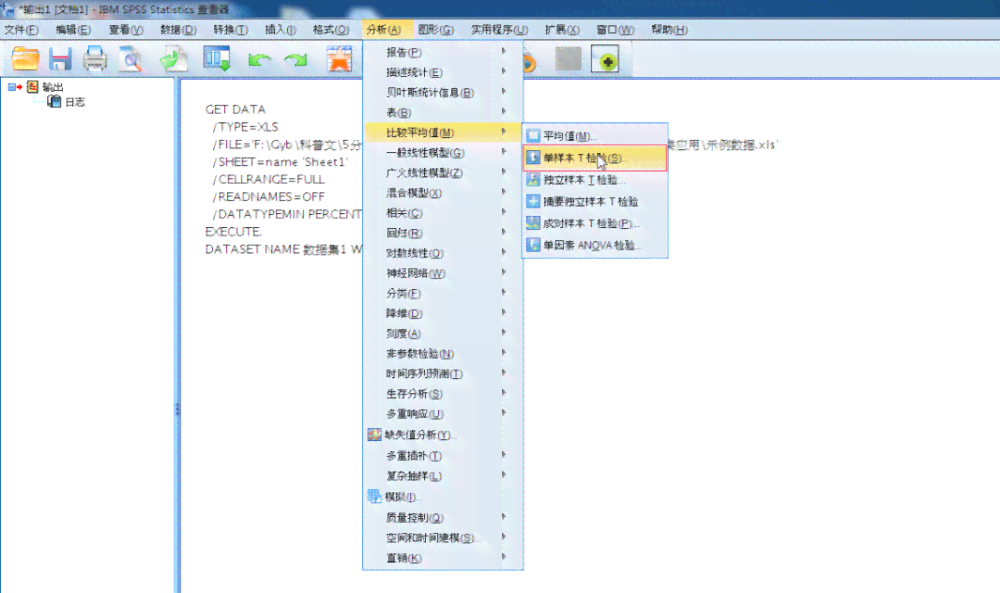
Task: Select 直销(K) menu entry
Action: [x=443, y=558]
